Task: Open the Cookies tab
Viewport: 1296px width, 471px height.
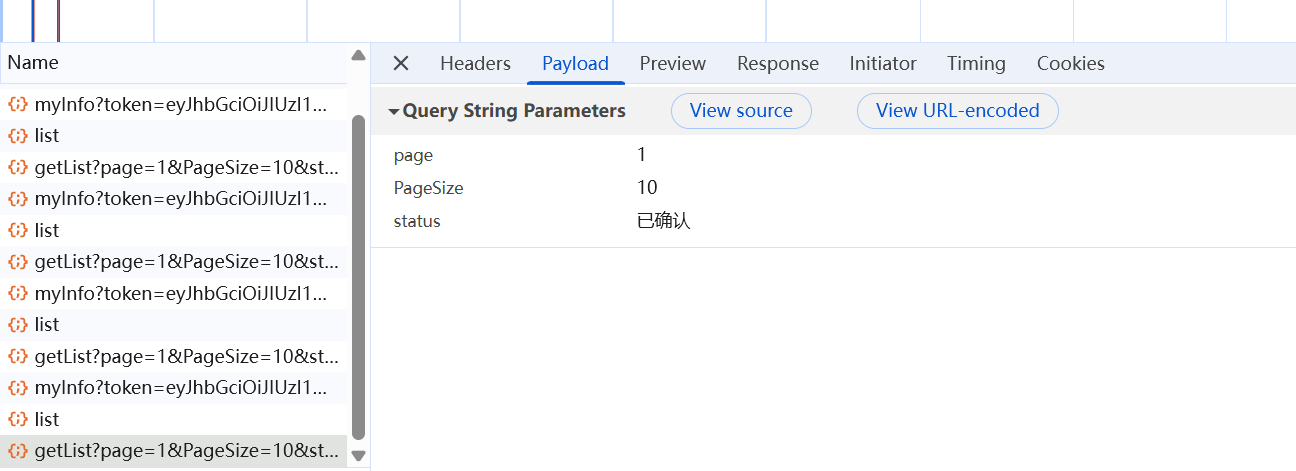Action: [x=1070, y=64]
